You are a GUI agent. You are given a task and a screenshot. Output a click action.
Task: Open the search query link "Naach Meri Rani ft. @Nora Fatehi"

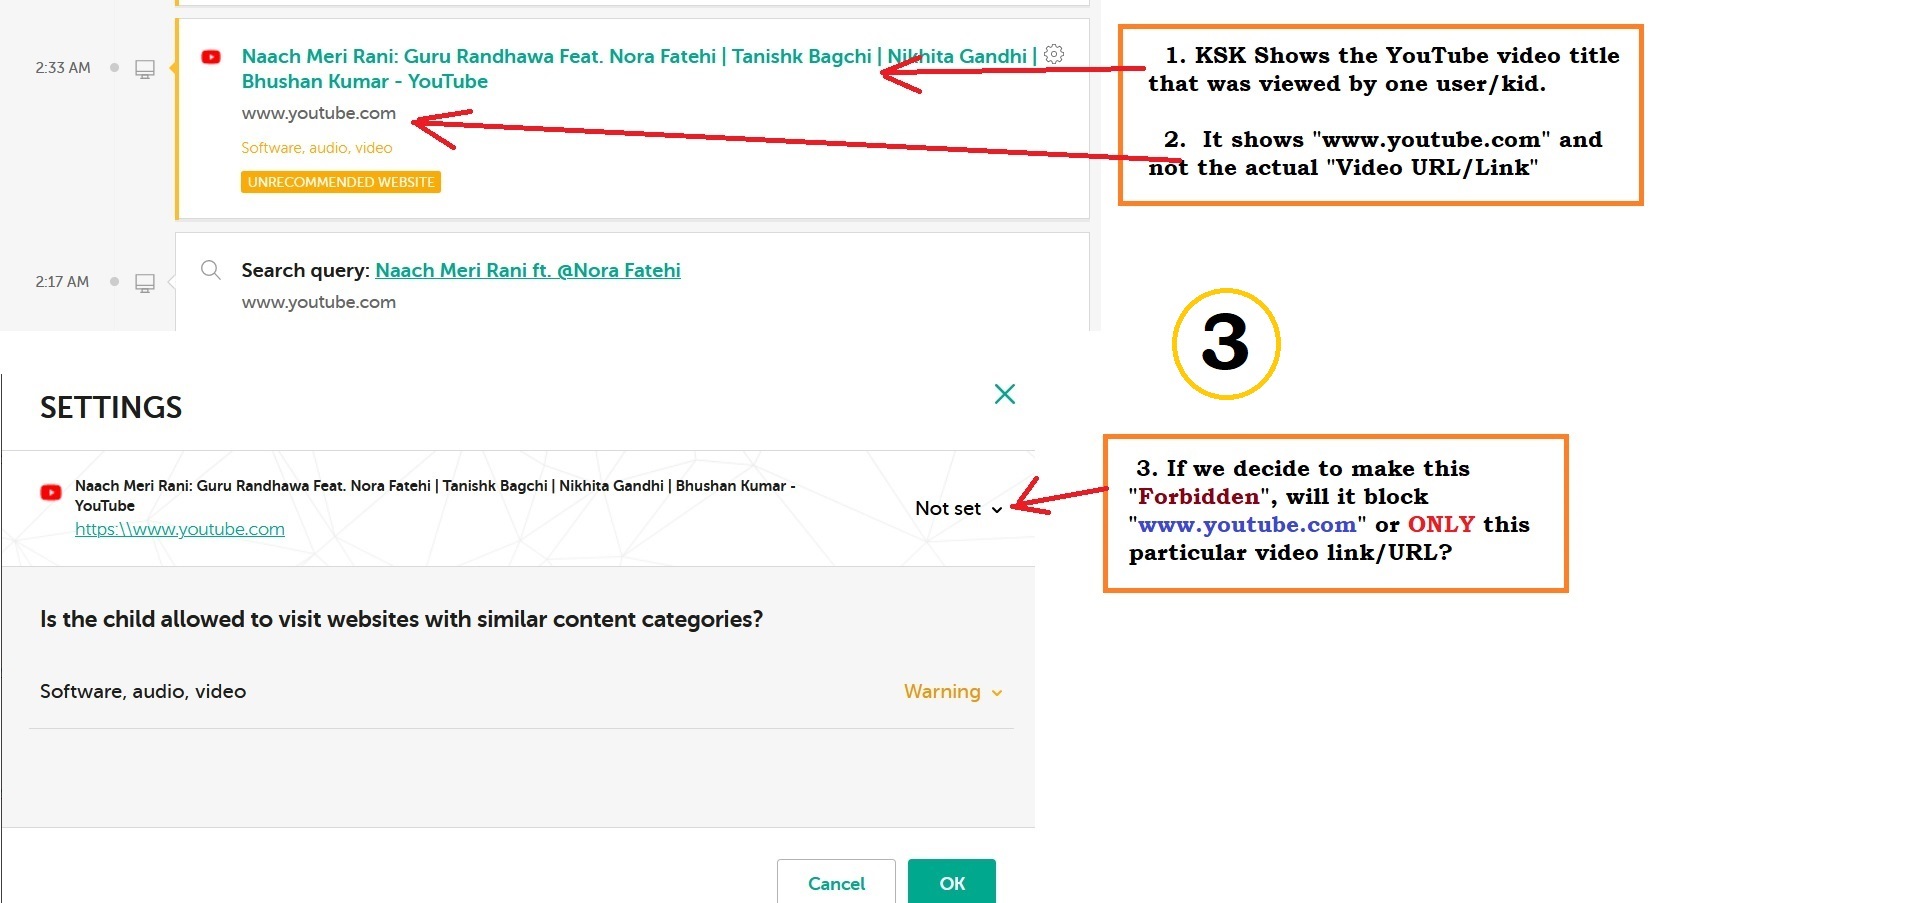pyautogui.click(x=528, y=270)
